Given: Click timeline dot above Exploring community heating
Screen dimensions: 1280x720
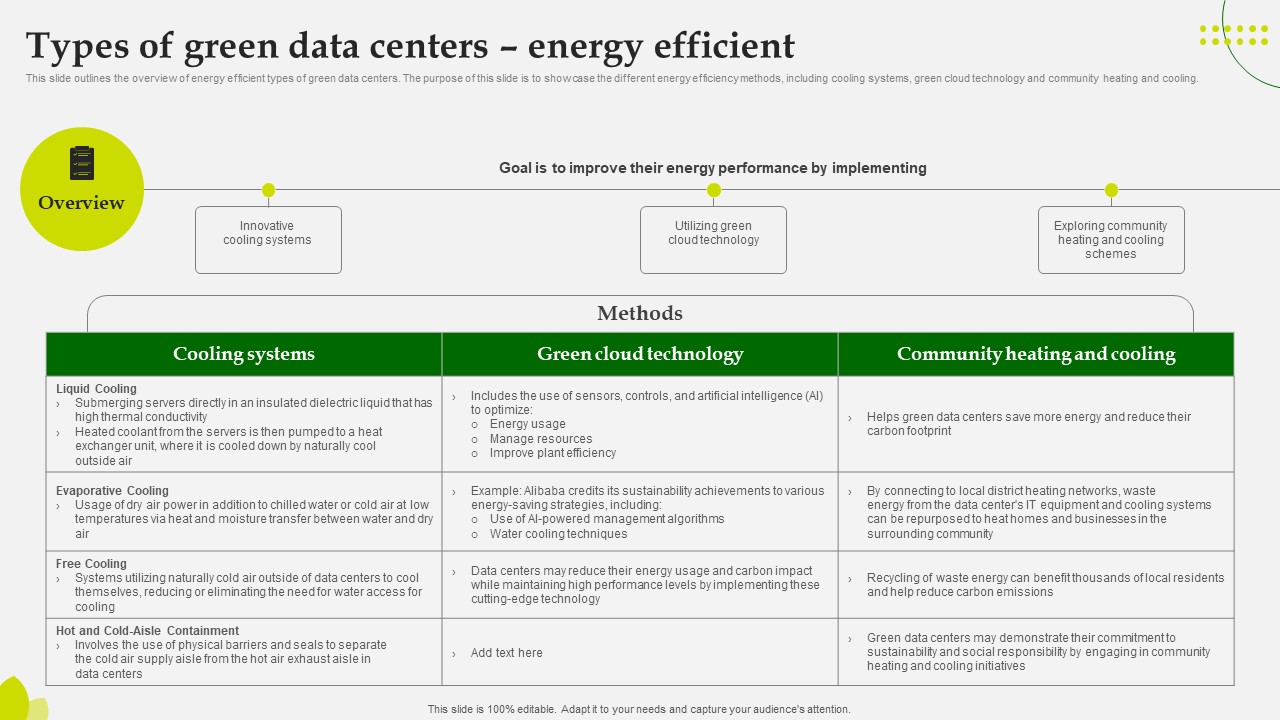Looking at the screenshot, I should [x=1111, y=190].
